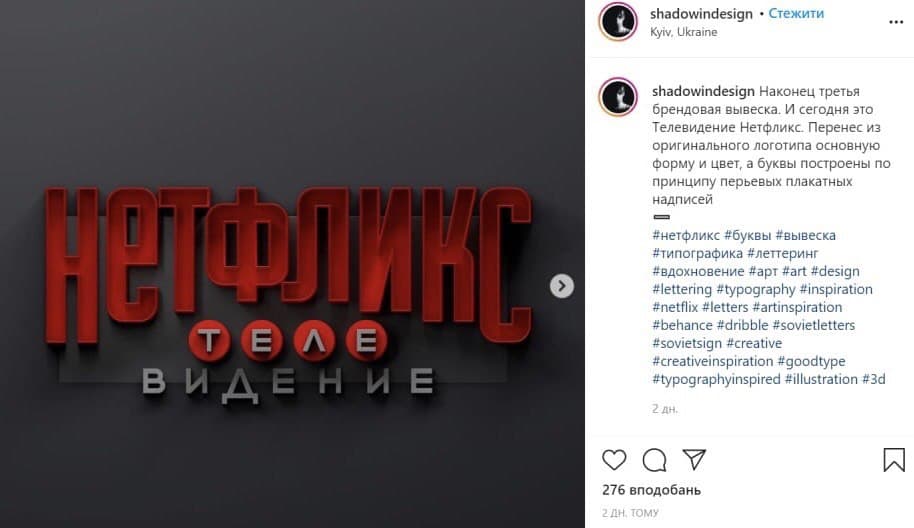Go to next image with the arrow

(x=562, y=286)
